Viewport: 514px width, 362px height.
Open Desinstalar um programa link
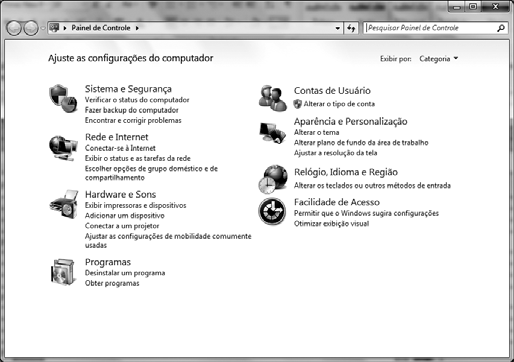[x=125, y=273]
